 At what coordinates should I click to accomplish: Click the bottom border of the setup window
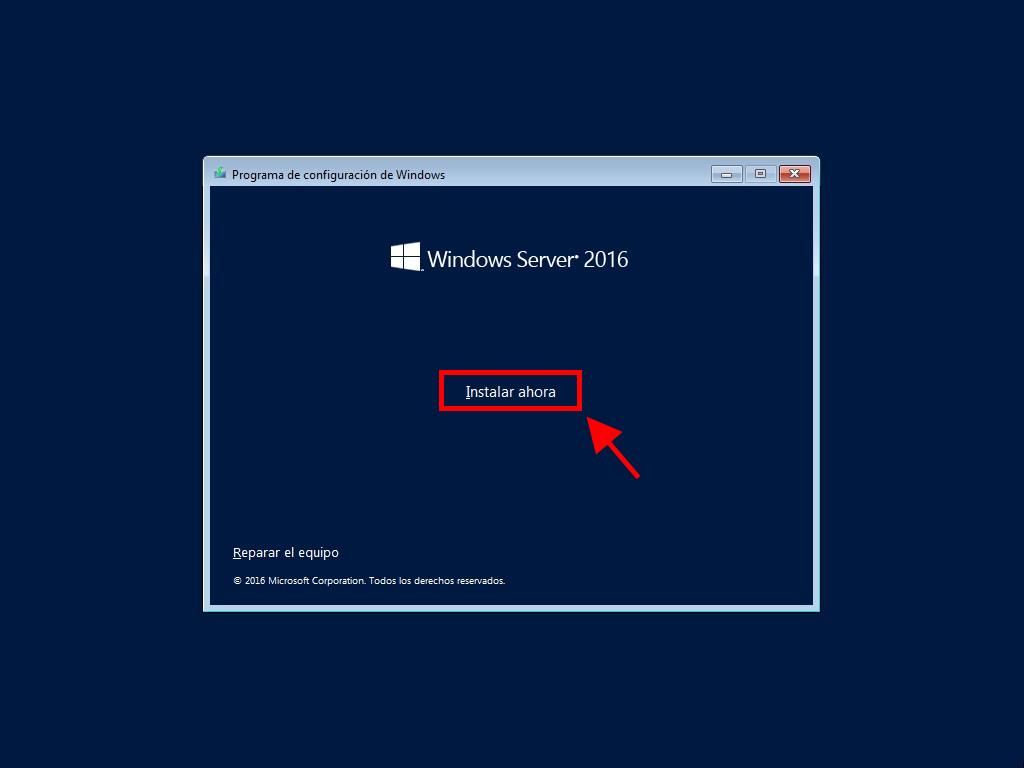point(511,609)
